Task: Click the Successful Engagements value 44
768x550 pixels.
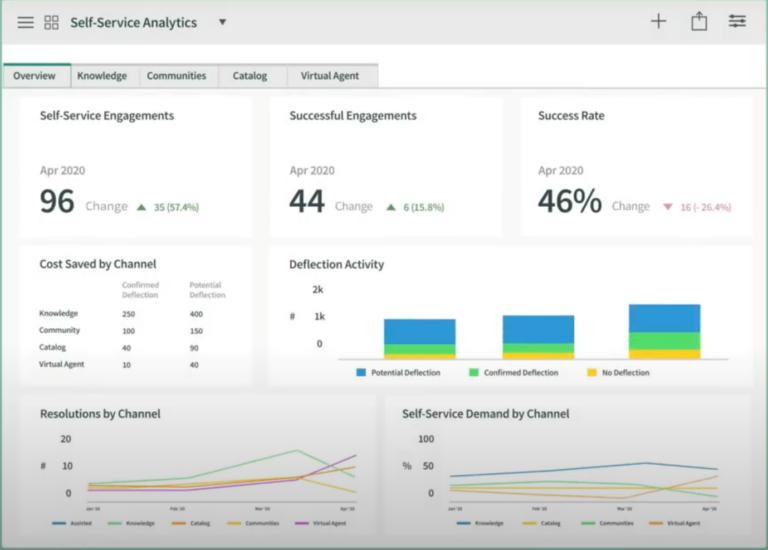Action: 307,201
